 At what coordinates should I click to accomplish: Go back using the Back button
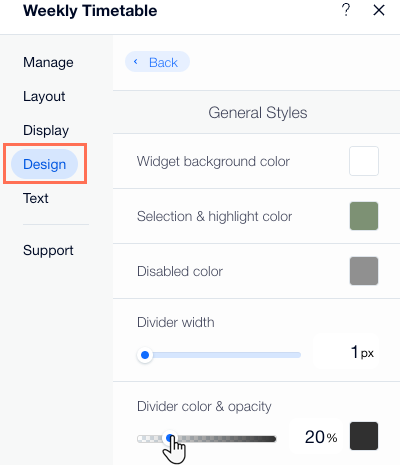pos(157,62)
